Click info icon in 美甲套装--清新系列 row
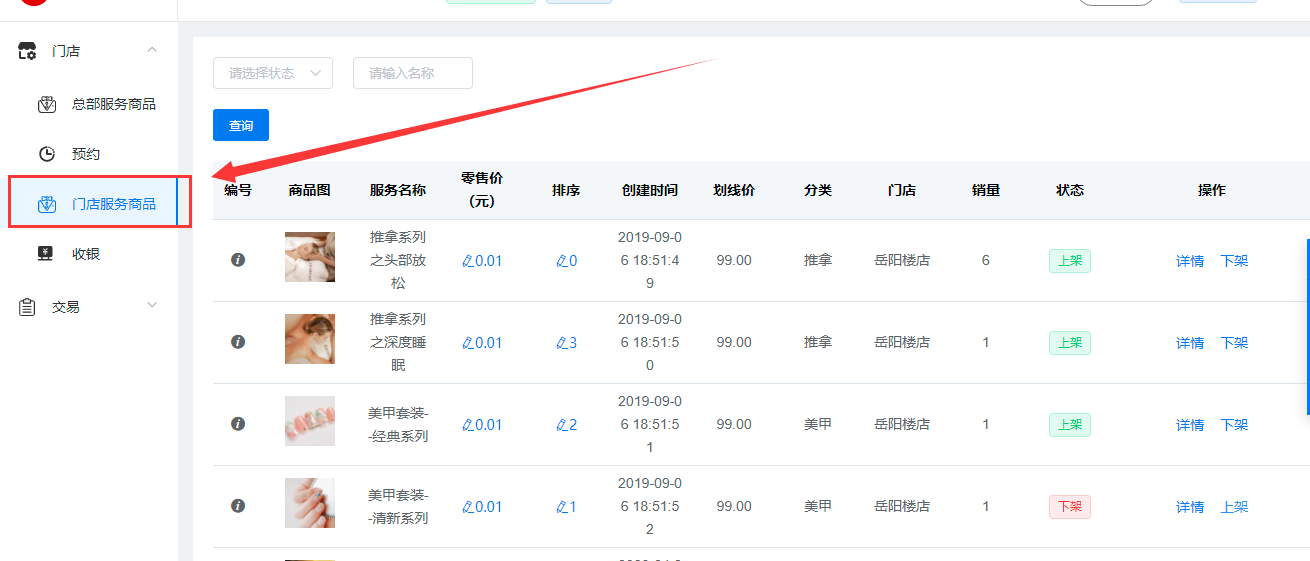The image size is (1310, 561). (238, 506)
